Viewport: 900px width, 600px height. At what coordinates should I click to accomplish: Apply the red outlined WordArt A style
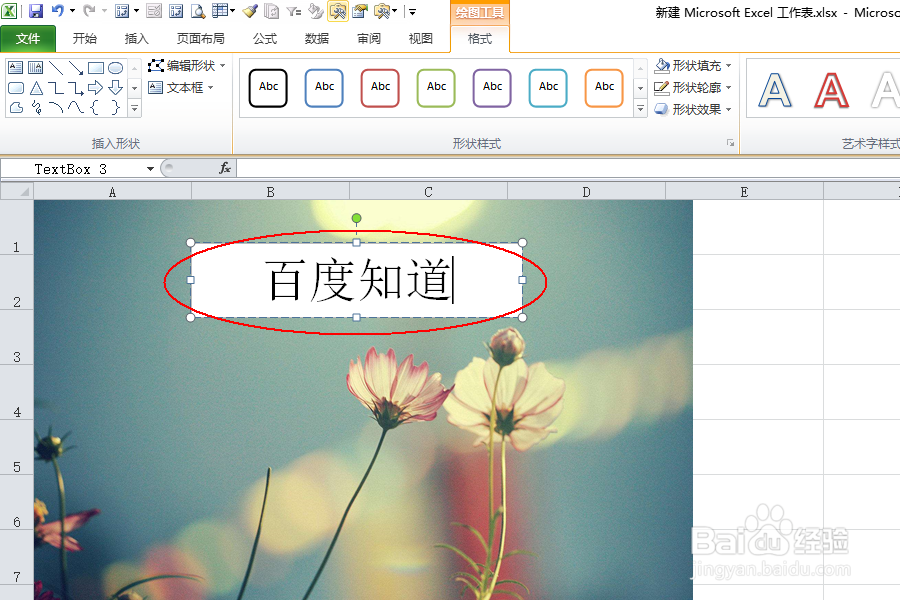click(x=831, y=90)
